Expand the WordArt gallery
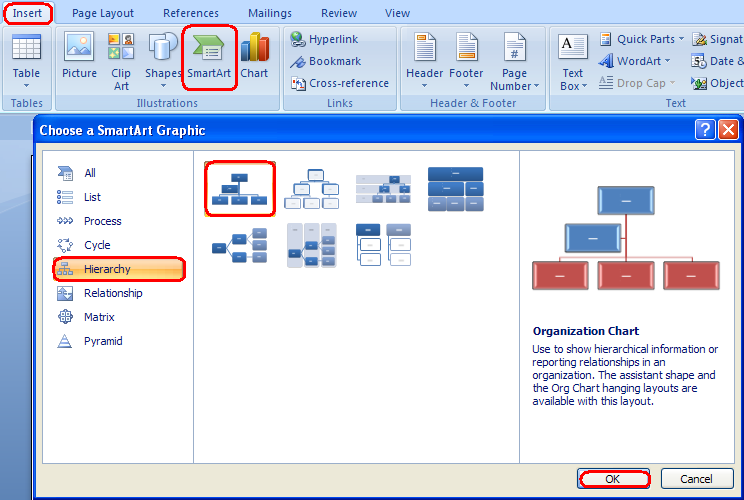744x500 pixels. tap(634, 61)
